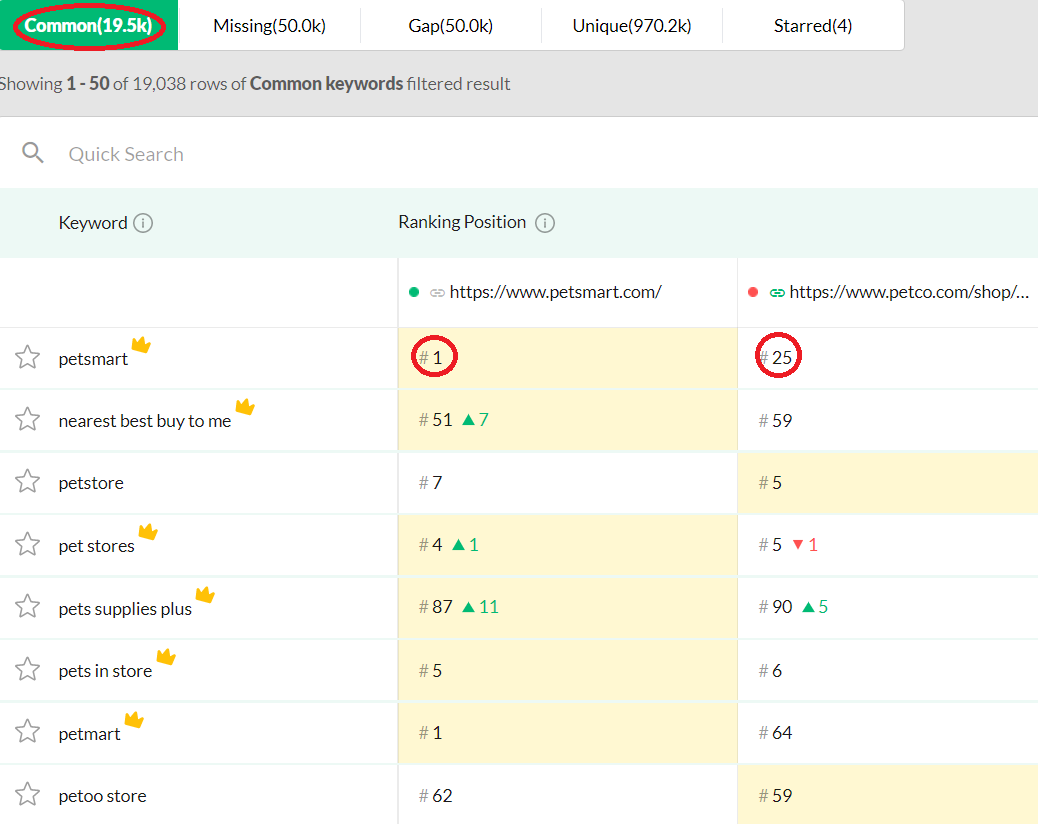Screen dimensions: 1038x824
Task: Click petco rank #6 for pets in store
Action: point(770,671)
